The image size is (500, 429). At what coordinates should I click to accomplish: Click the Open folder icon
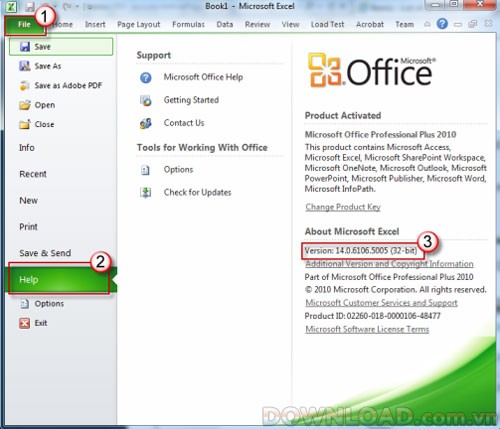pyautogui.click(x=25, y=105)
